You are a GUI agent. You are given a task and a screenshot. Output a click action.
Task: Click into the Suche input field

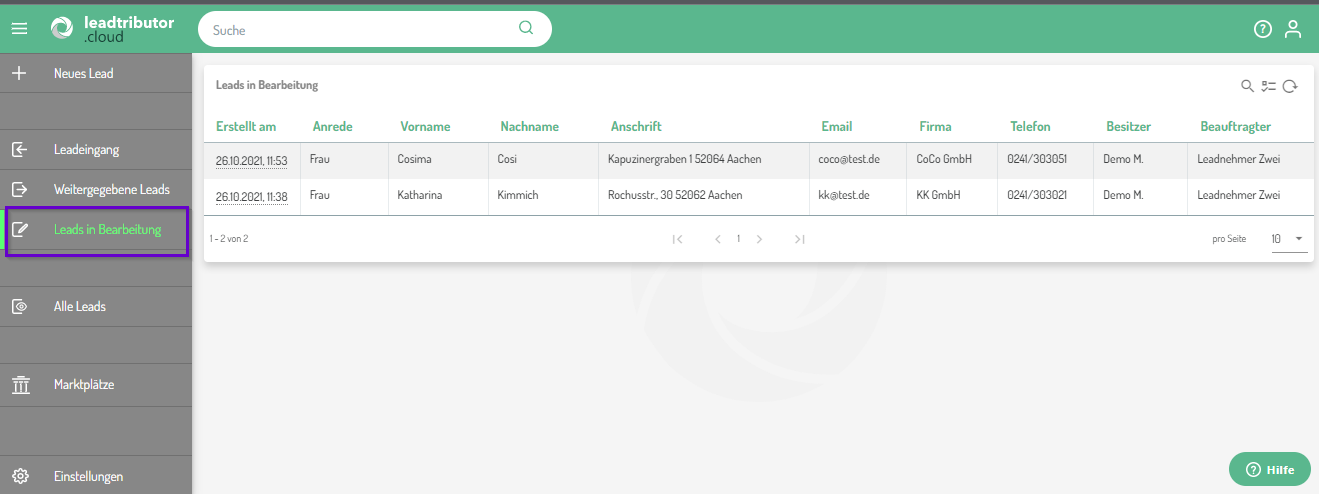360,30
